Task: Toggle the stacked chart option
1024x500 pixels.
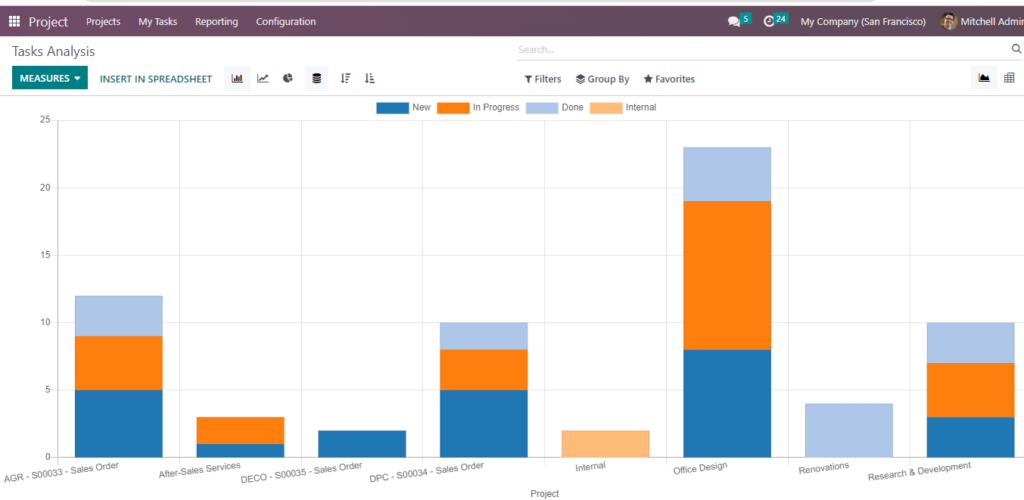Action: [317, 78]
